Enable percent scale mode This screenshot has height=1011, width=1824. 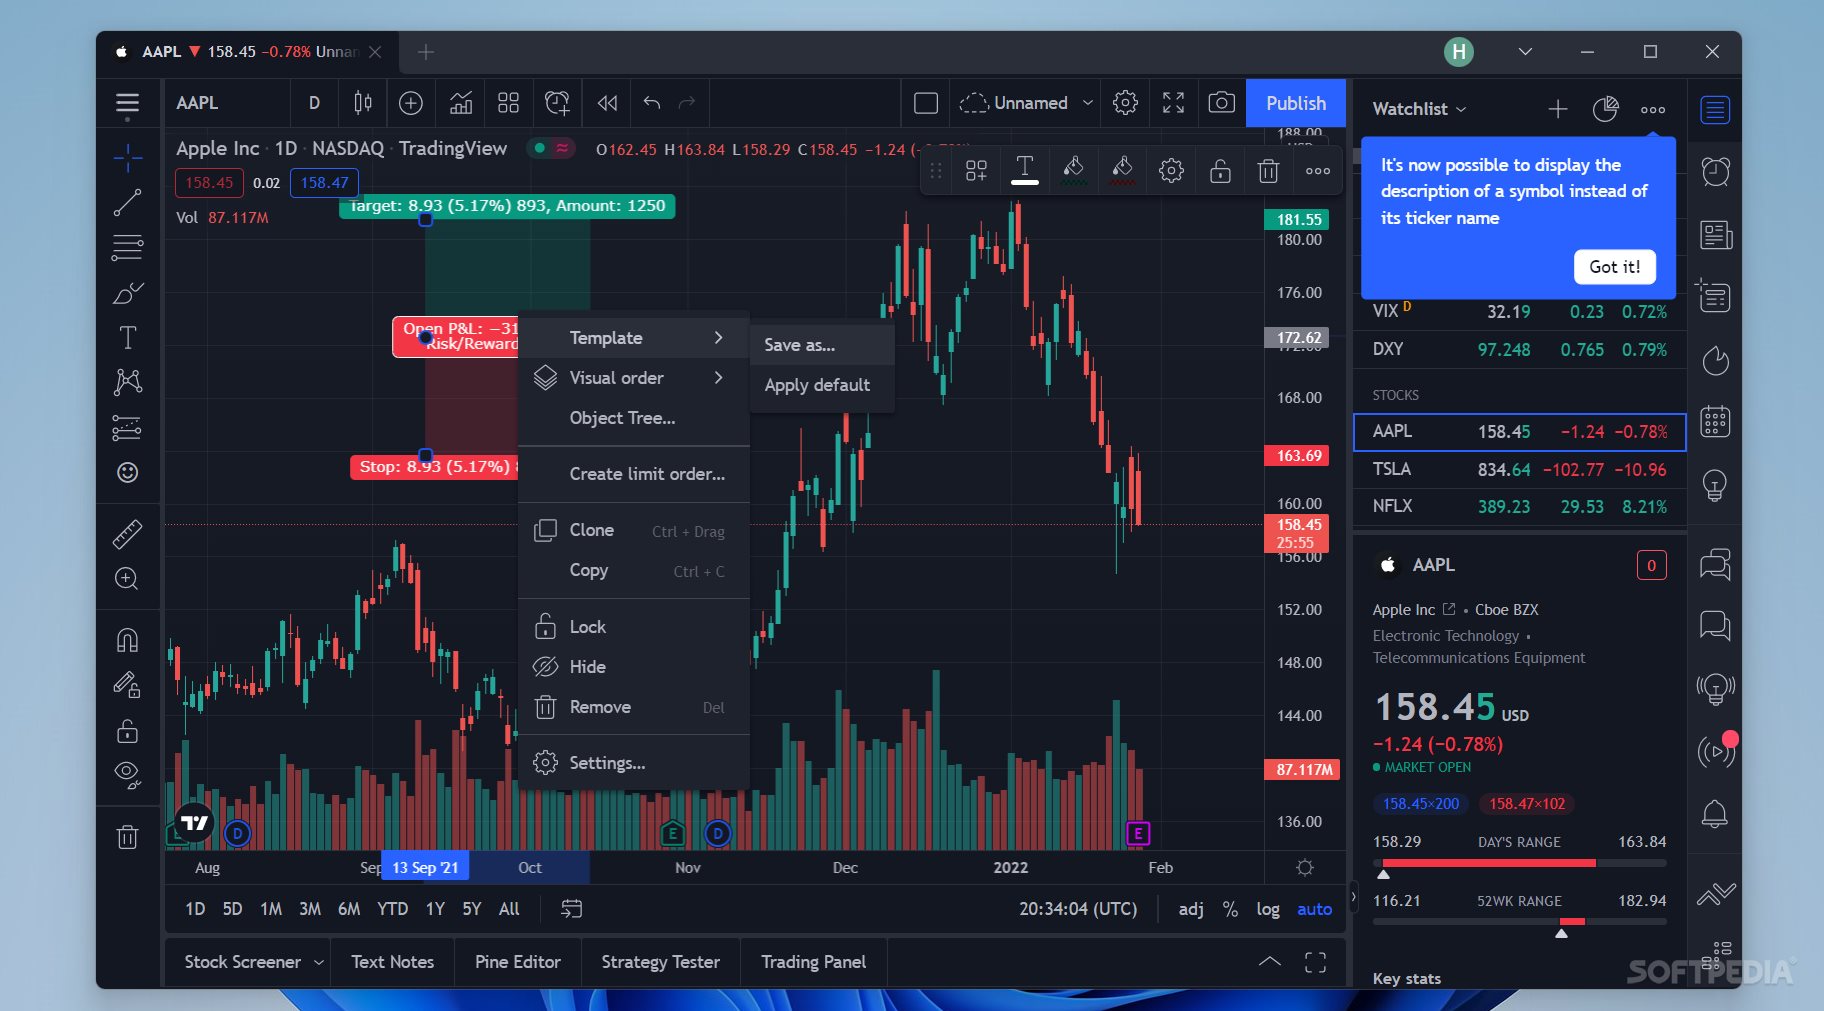tap(1230, 909)
